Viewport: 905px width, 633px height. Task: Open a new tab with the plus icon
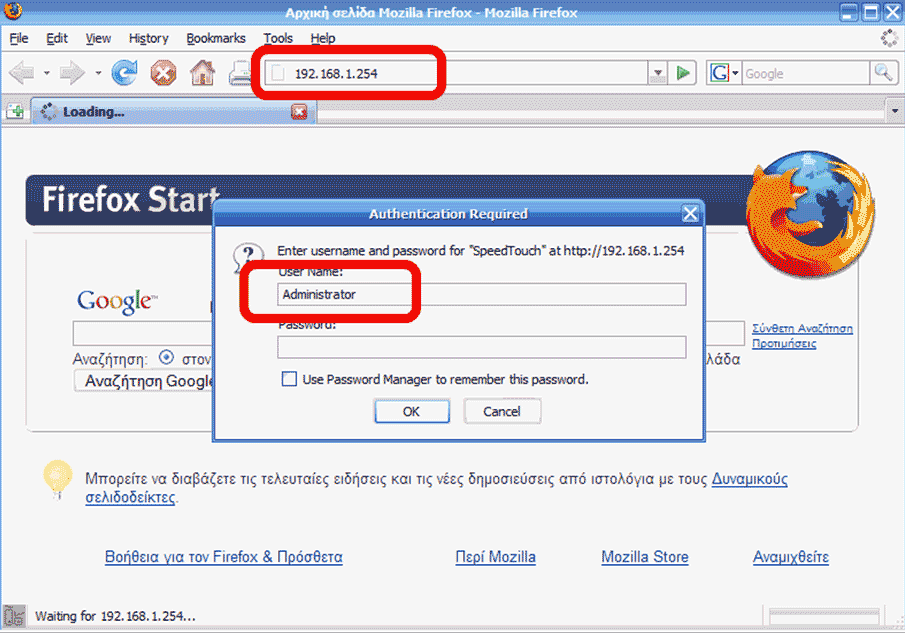[x=14, y=110]
